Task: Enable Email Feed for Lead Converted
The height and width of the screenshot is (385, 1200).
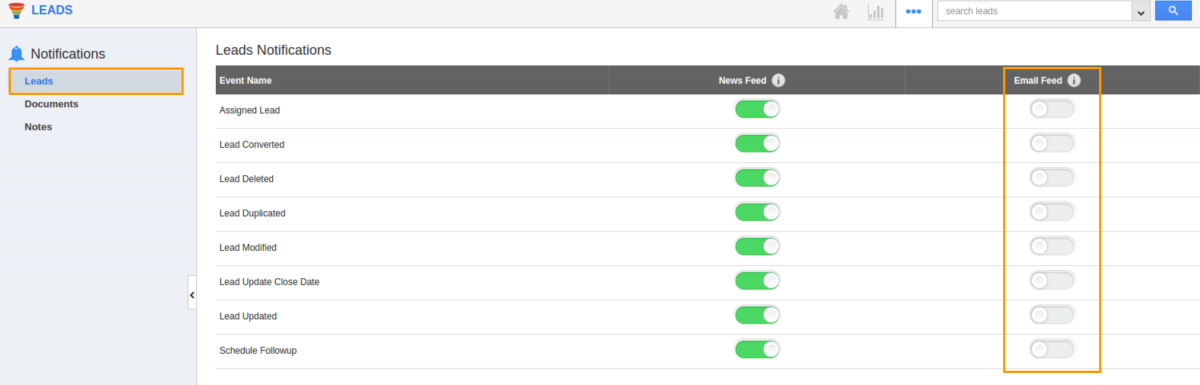Action: 1052,143
